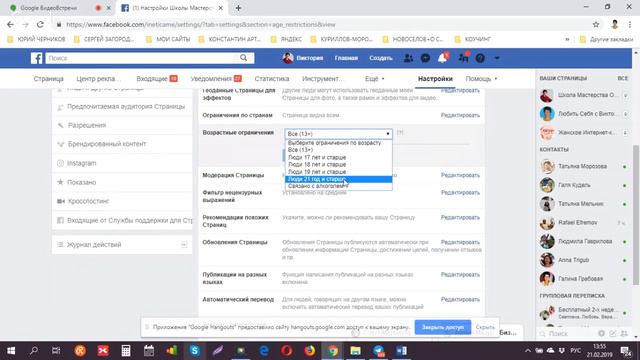The image size is (640, 360).
Task: Open taskbar search magnifier
Action: [x=34, y=351]
